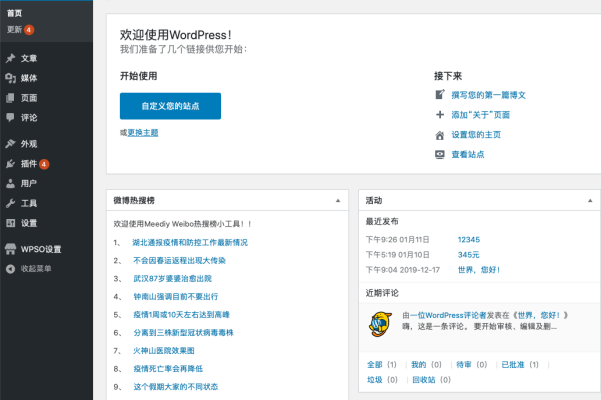Open recent post 12345
601x400 pixels.
469,239
